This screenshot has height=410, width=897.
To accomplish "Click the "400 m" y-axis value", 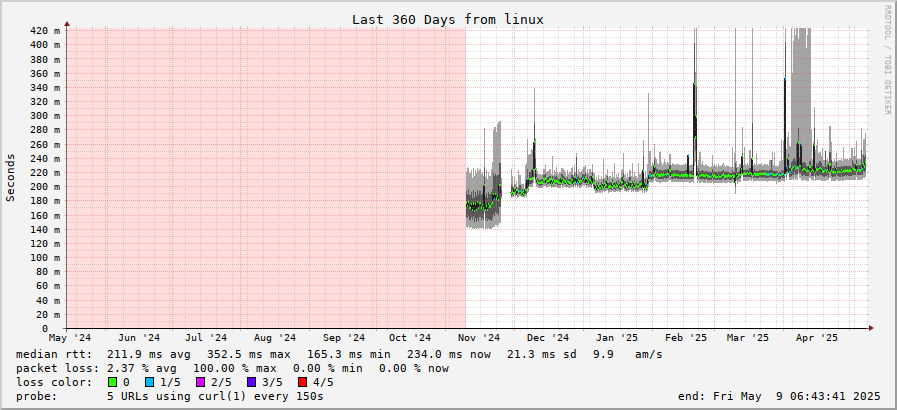I will pyautogui.click(x=44, y=45).
